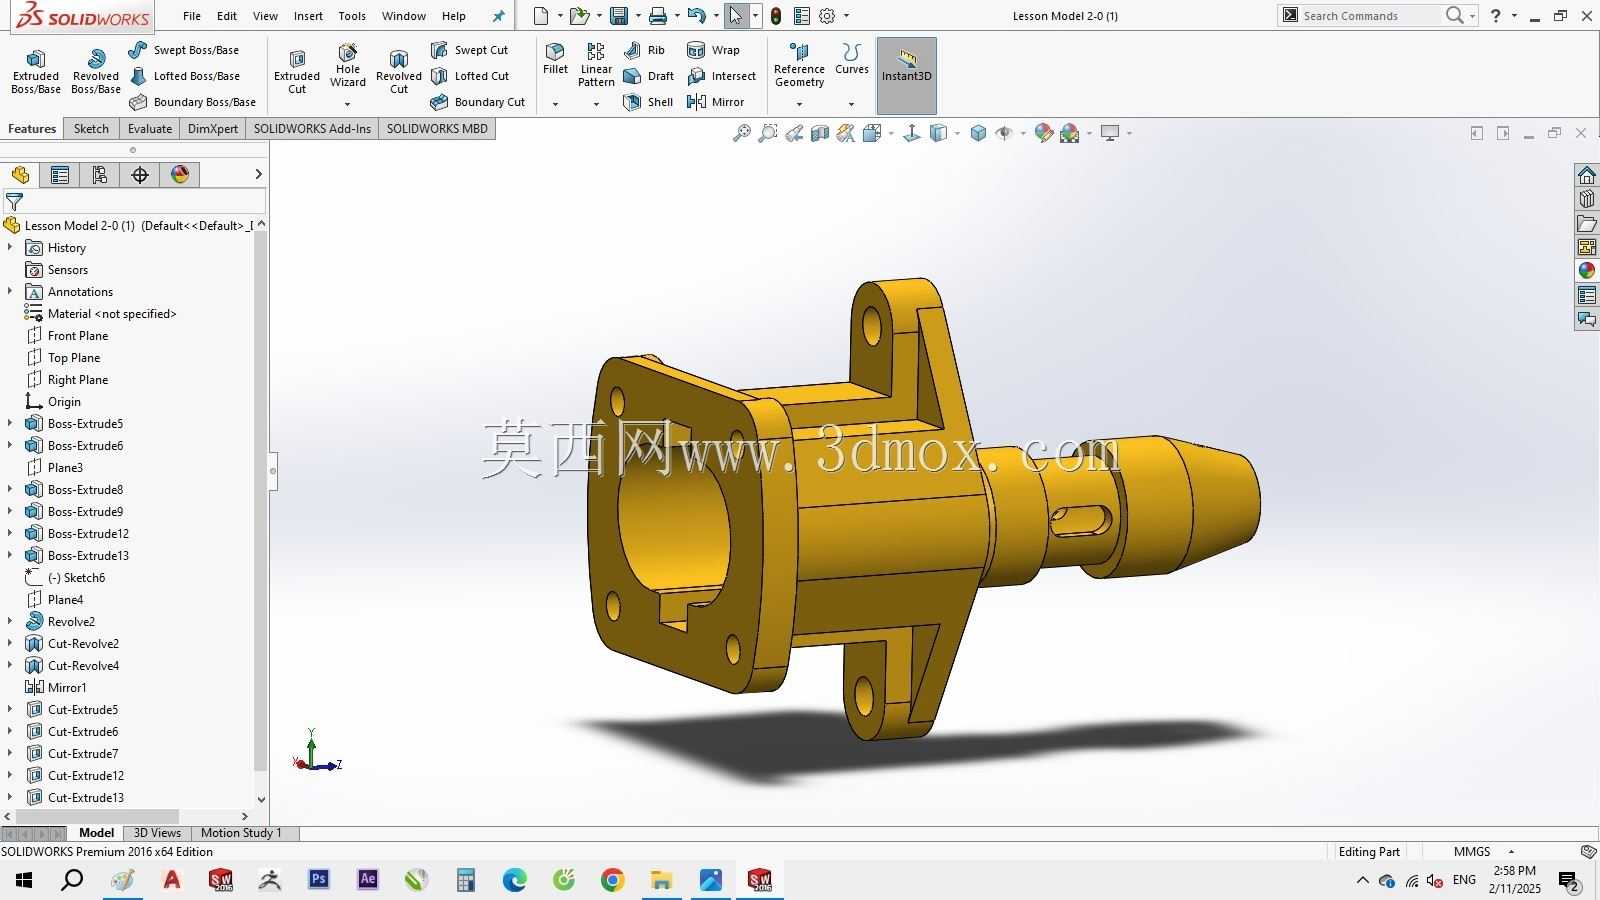Open the Insert menu
Screen dimensions: 1600x900
coord(308,16)
